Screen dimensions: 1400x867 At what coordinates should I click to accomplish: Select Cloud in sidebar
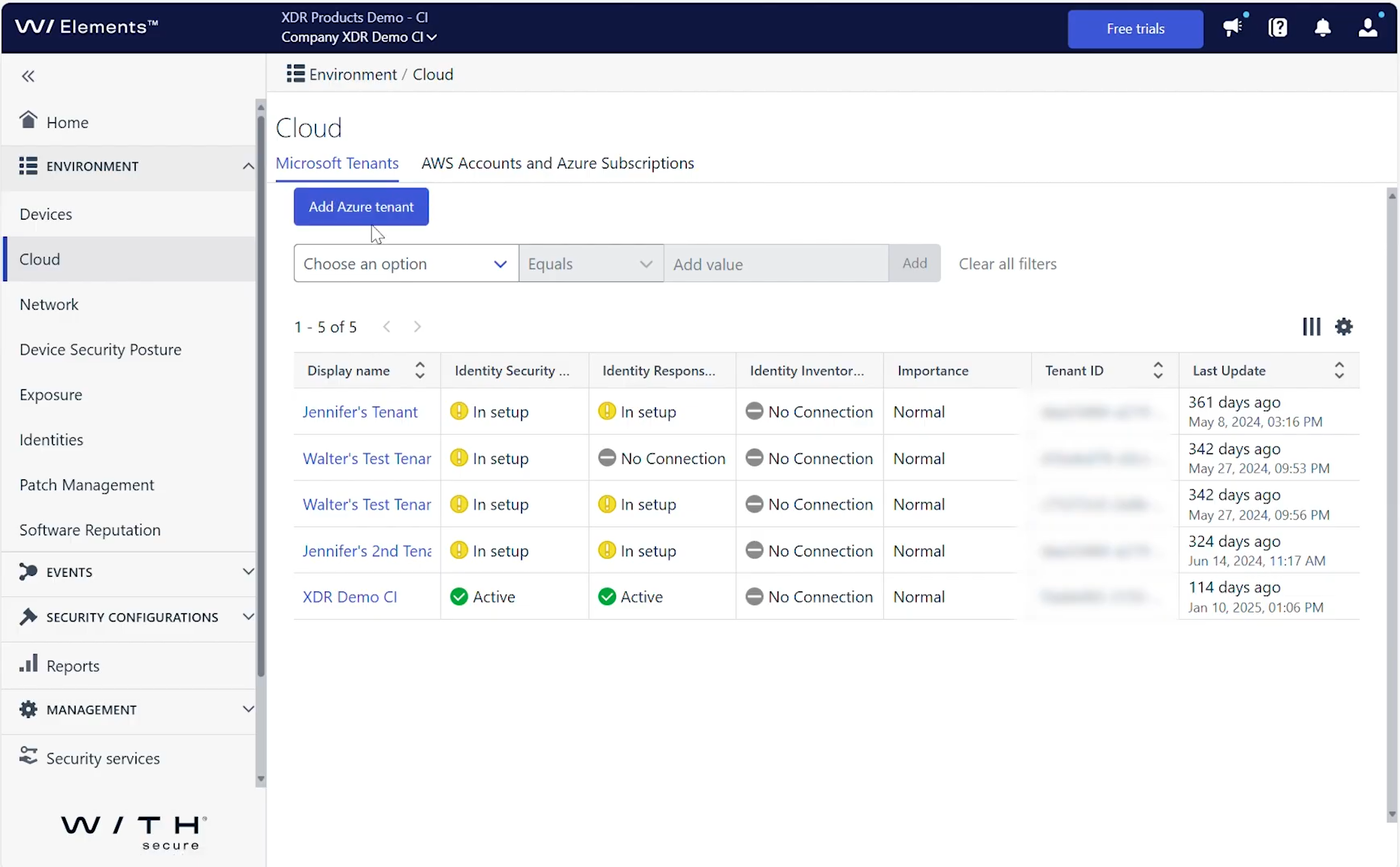click(129, 259)
